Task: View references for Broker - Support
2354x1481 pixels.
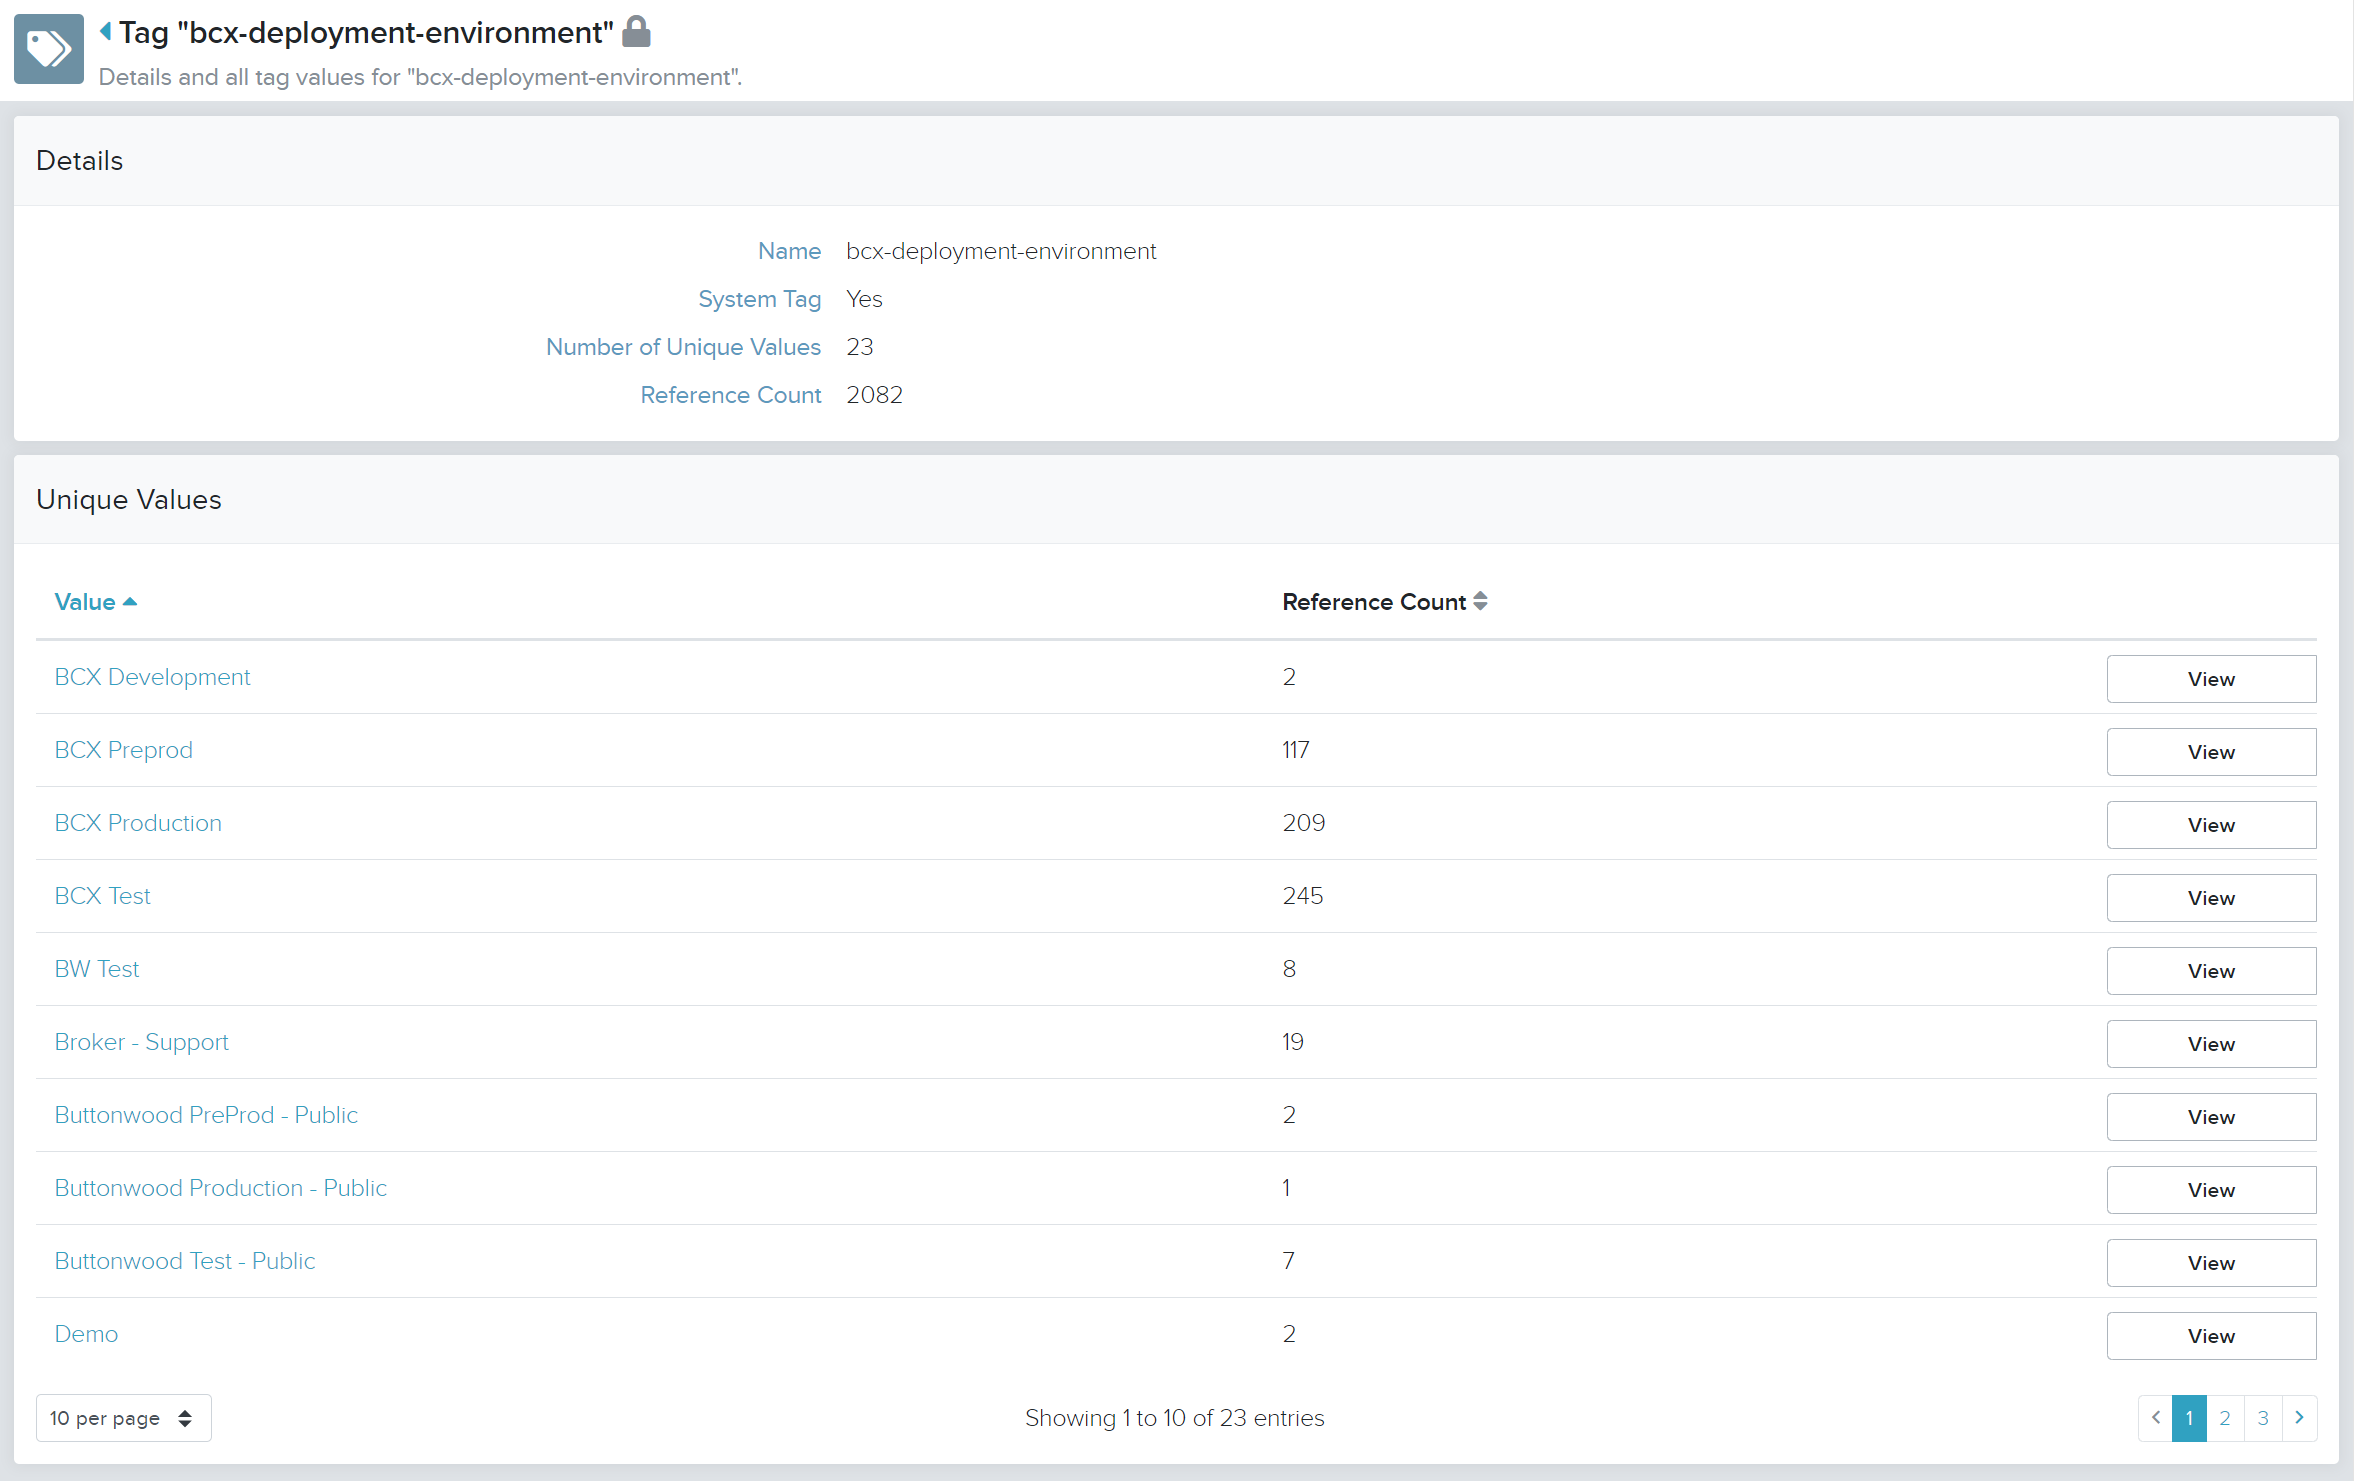Action: [x=2211, y=1044]
